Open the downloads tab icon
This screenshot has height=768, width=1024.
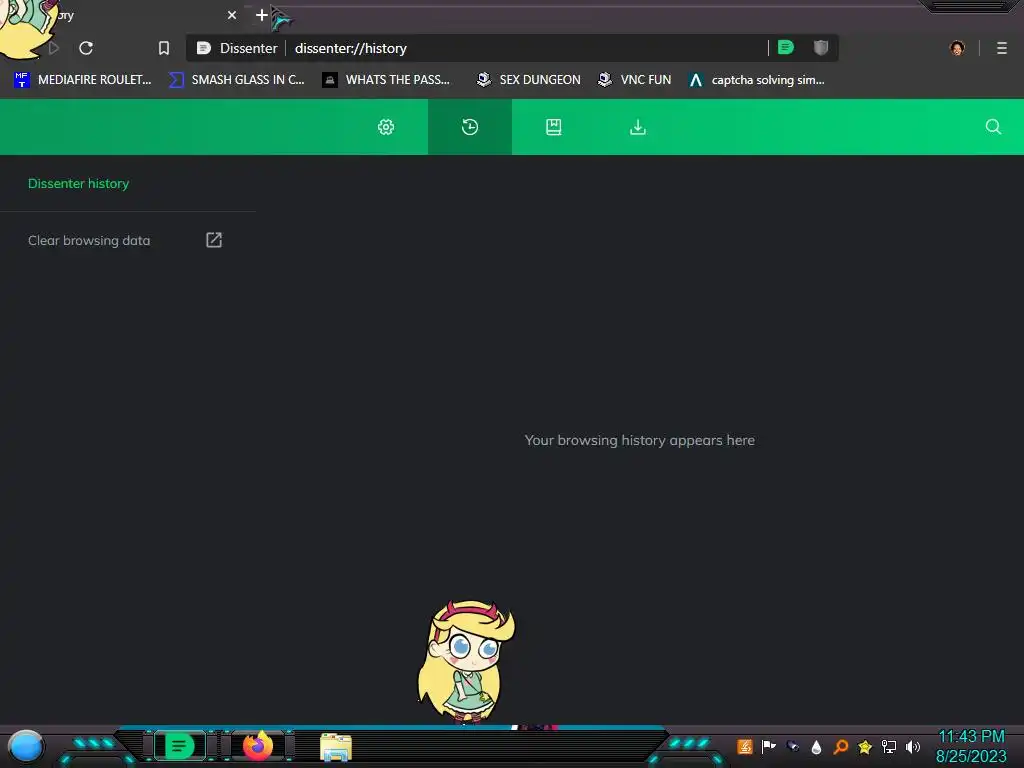(x=637, y=127)
